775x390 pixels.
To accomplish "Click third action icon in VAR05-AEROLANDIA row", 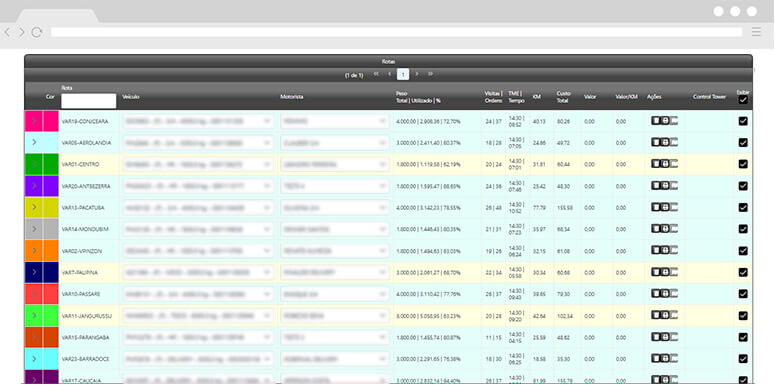I will coord(674,142).
